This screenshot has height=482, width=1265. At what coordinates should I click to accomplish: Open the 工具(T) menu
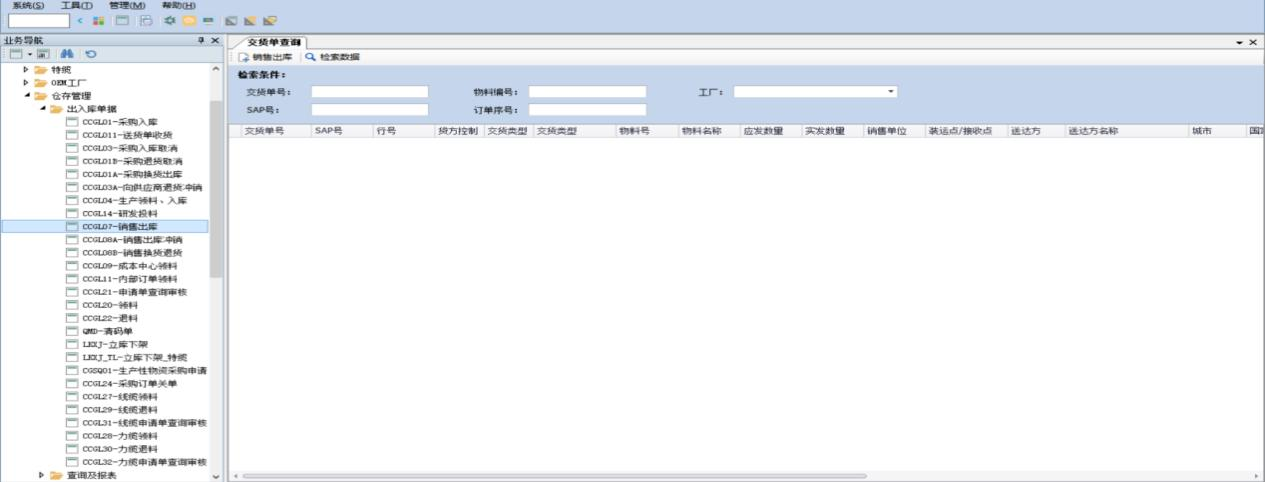(76, 6)
